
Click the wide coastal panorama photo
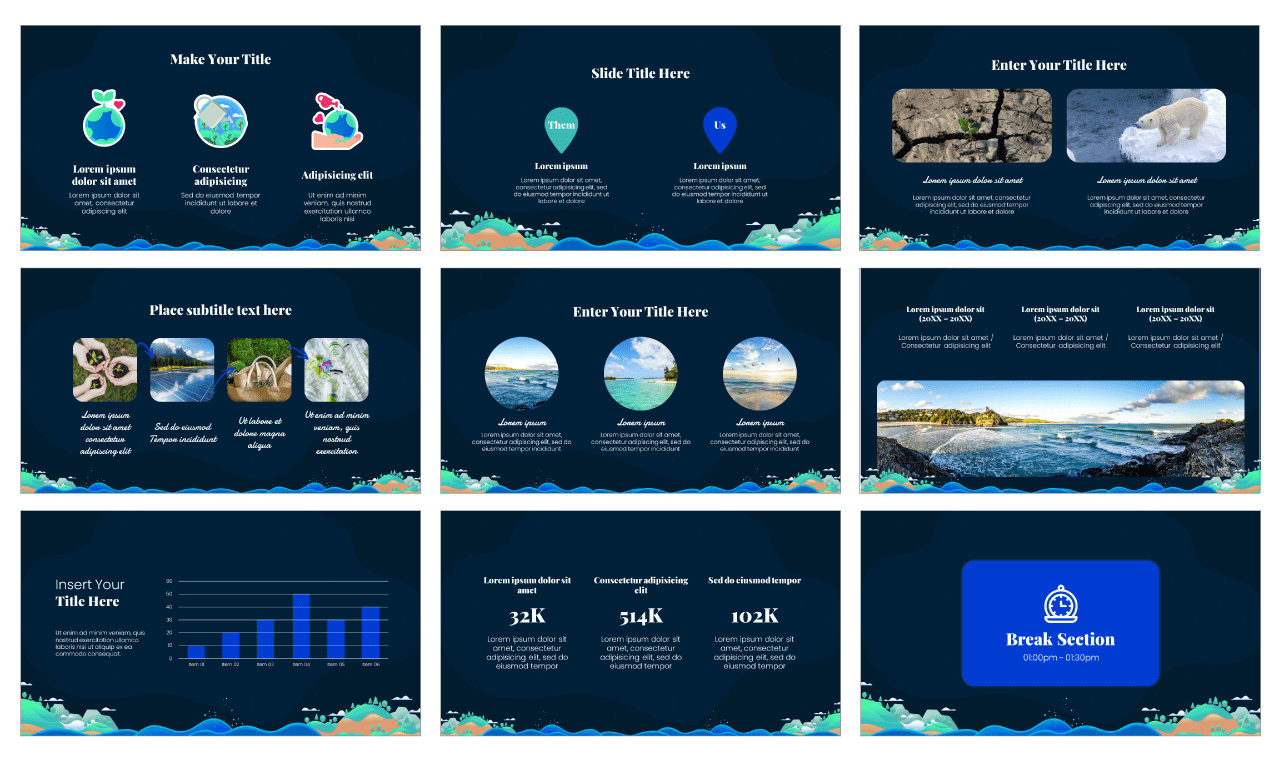click(x=1060, y=428)
